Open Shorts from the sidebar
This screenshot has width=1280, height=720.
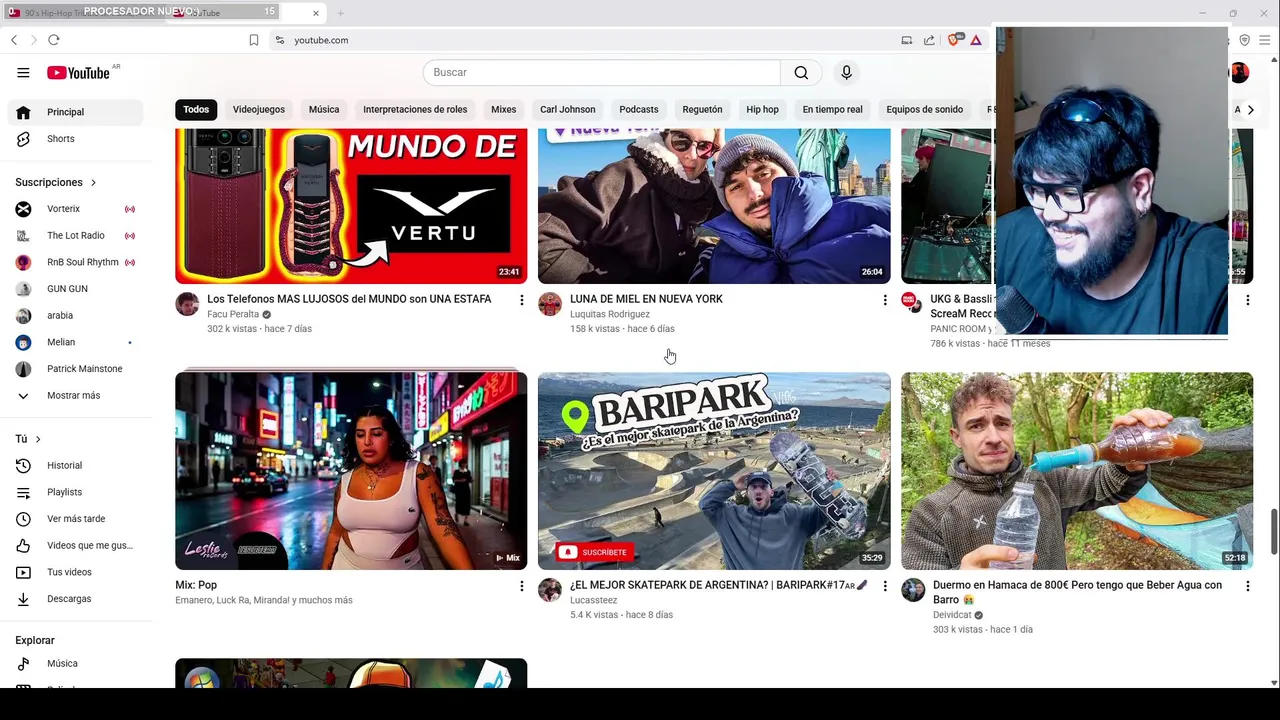(x=75, y=139)
